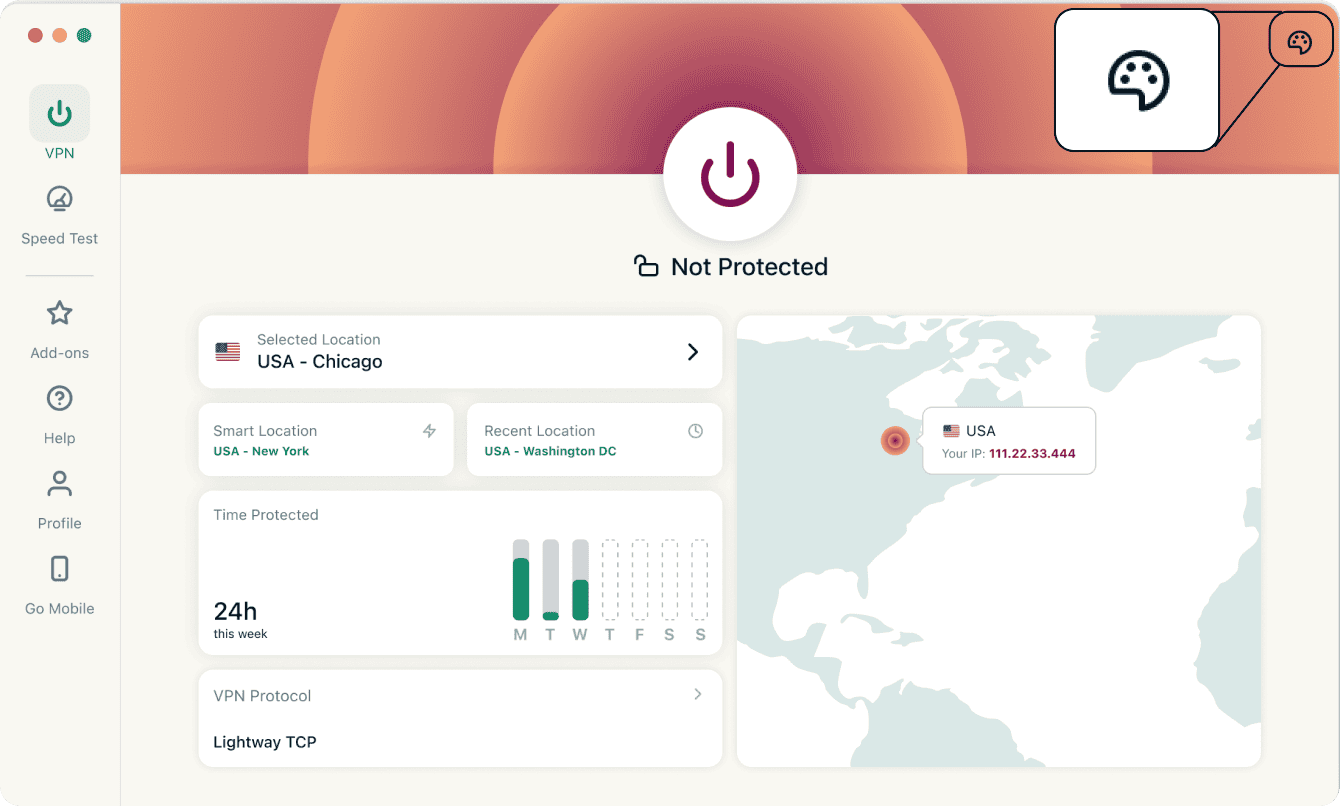
Task: Connect to Recent Location USA - Washington DC
Action: click(x=595, y=440)
